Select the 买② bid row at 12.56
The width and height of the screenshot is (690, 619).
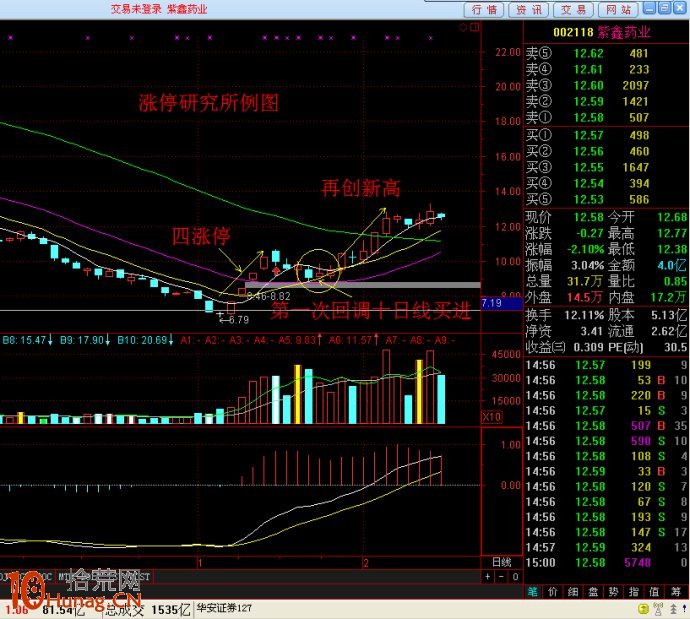pyautogui.click(x=606, y=151)
